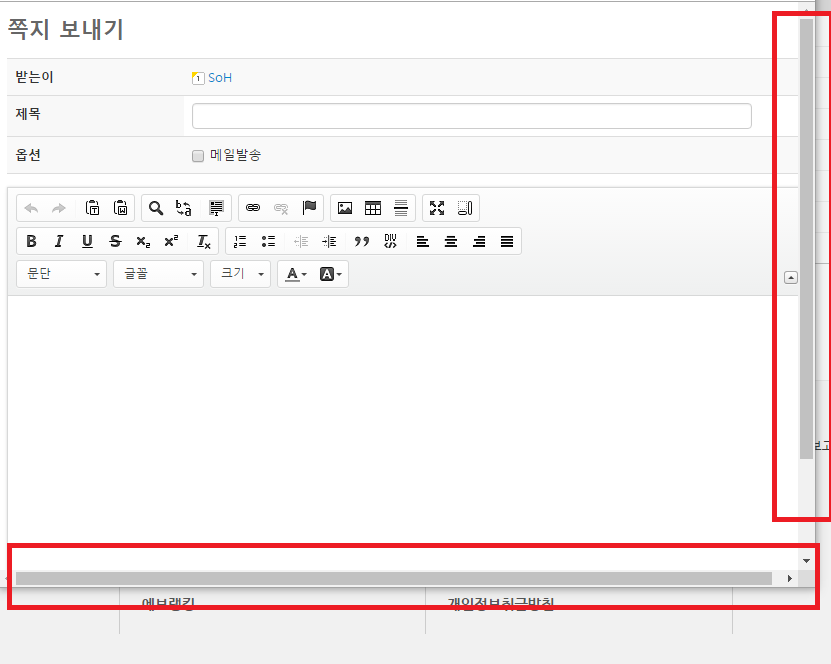Expand the 글꼴 font dropdown
This screenshot has height=664, width=831.
158,274
